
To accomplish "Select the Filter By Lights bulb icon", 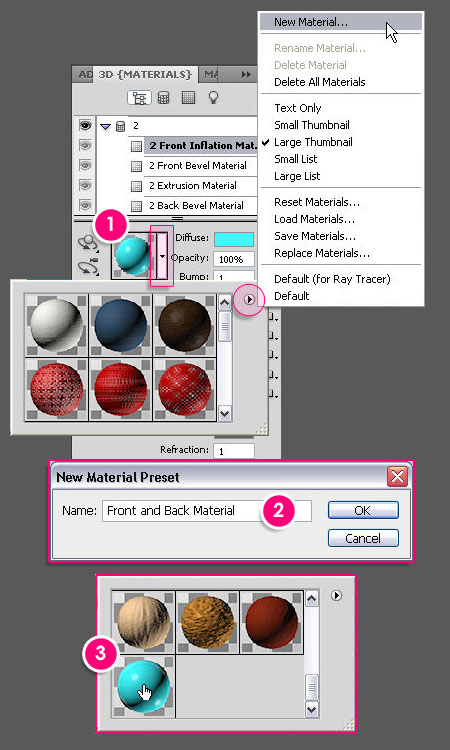I will coord(213,98).
